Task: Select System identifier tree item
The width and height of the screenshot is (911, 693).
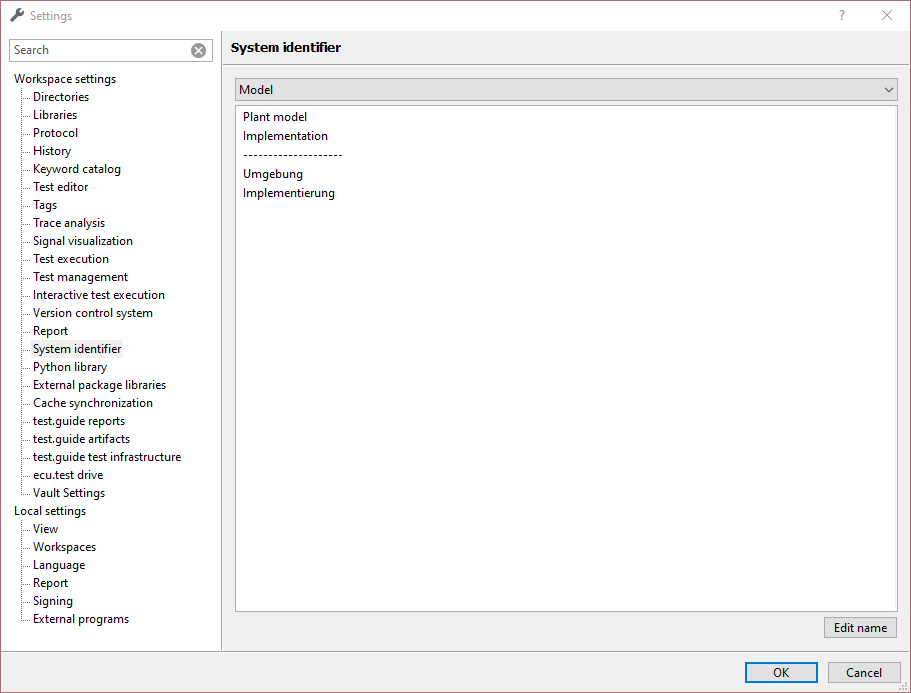Action: coord(77,349)
